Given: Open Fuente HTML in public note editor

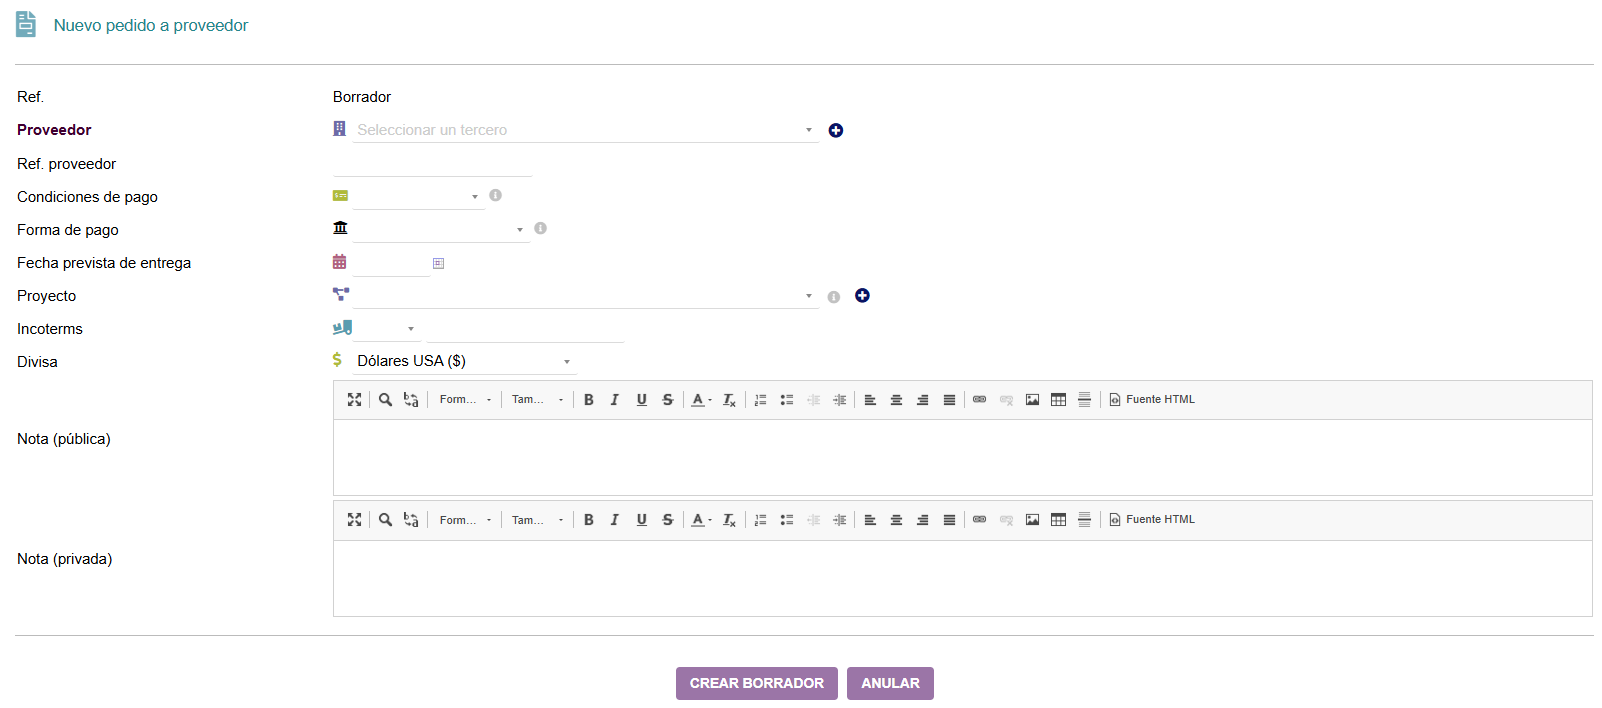Looking at the screenshot, I should tap(1152, 400).
